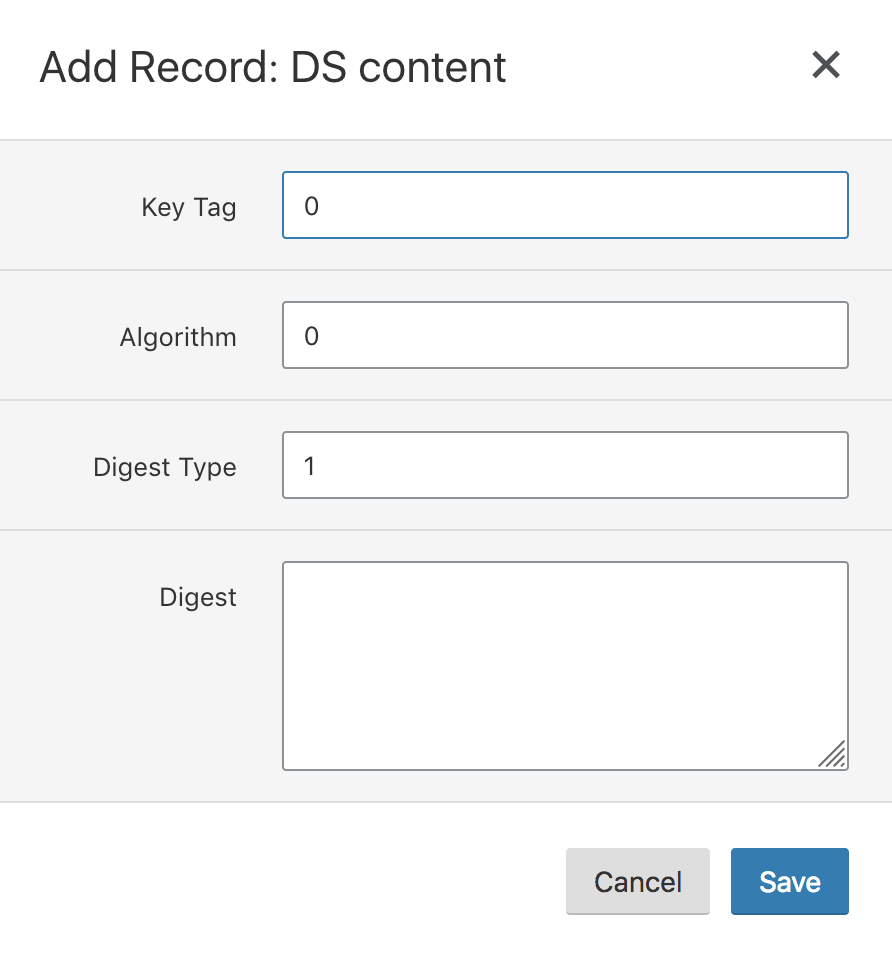Select the Digest Type input field

565,465
